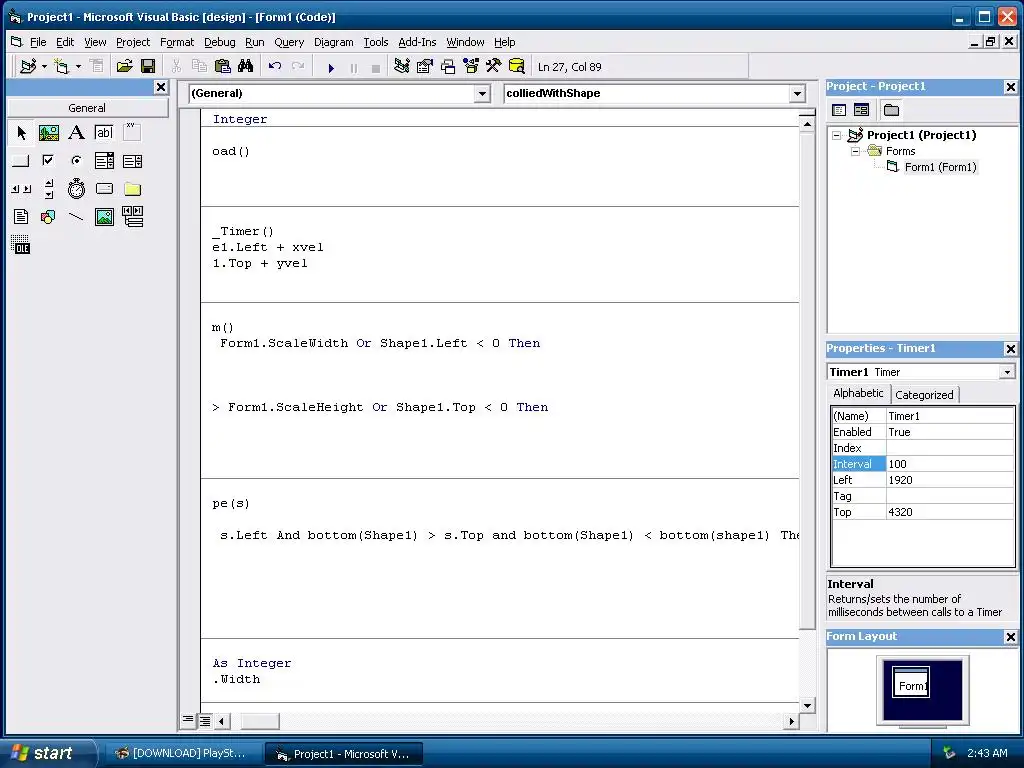The image size is (1024, 768).
Task: Open the Timer1 object selector dropdown
Action: point(1007,372)
